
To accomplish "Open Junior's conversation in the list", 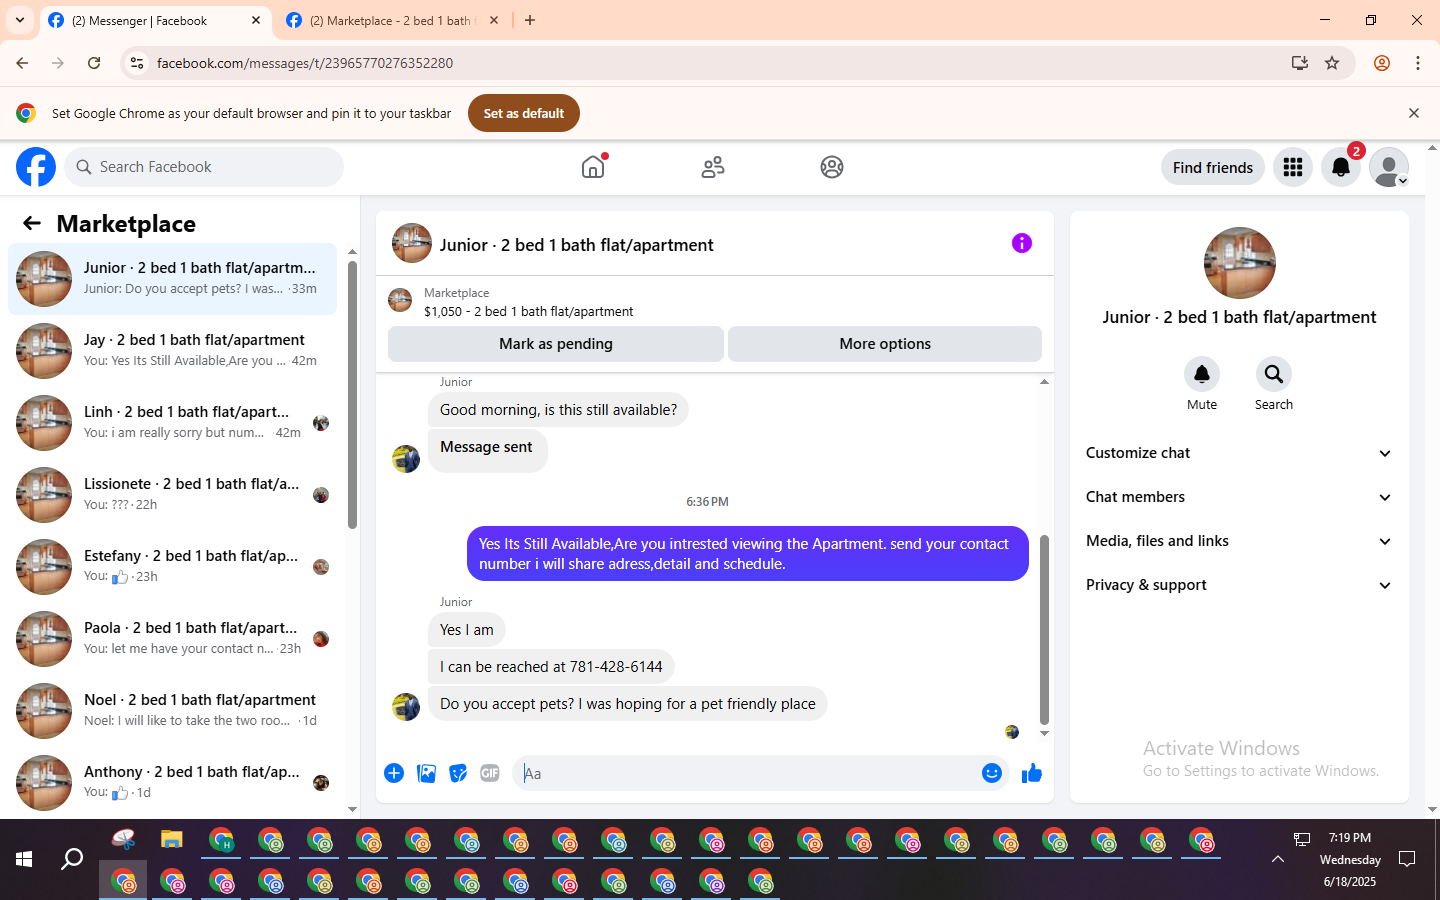I will coord(172,279).
